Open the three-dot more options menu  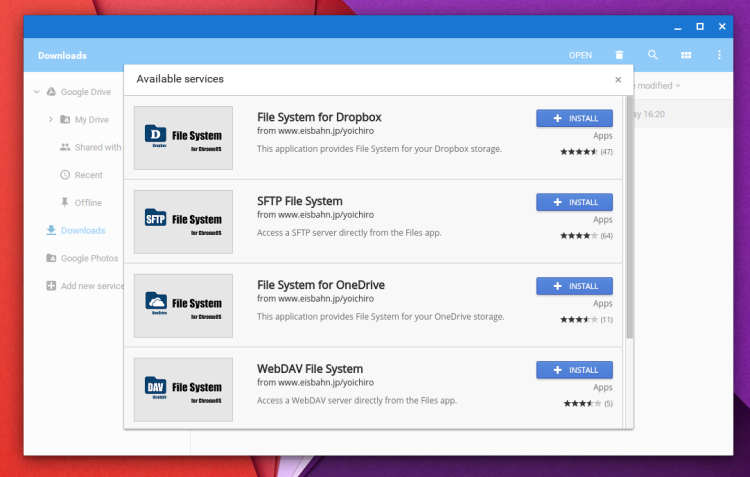coord(719,55)
